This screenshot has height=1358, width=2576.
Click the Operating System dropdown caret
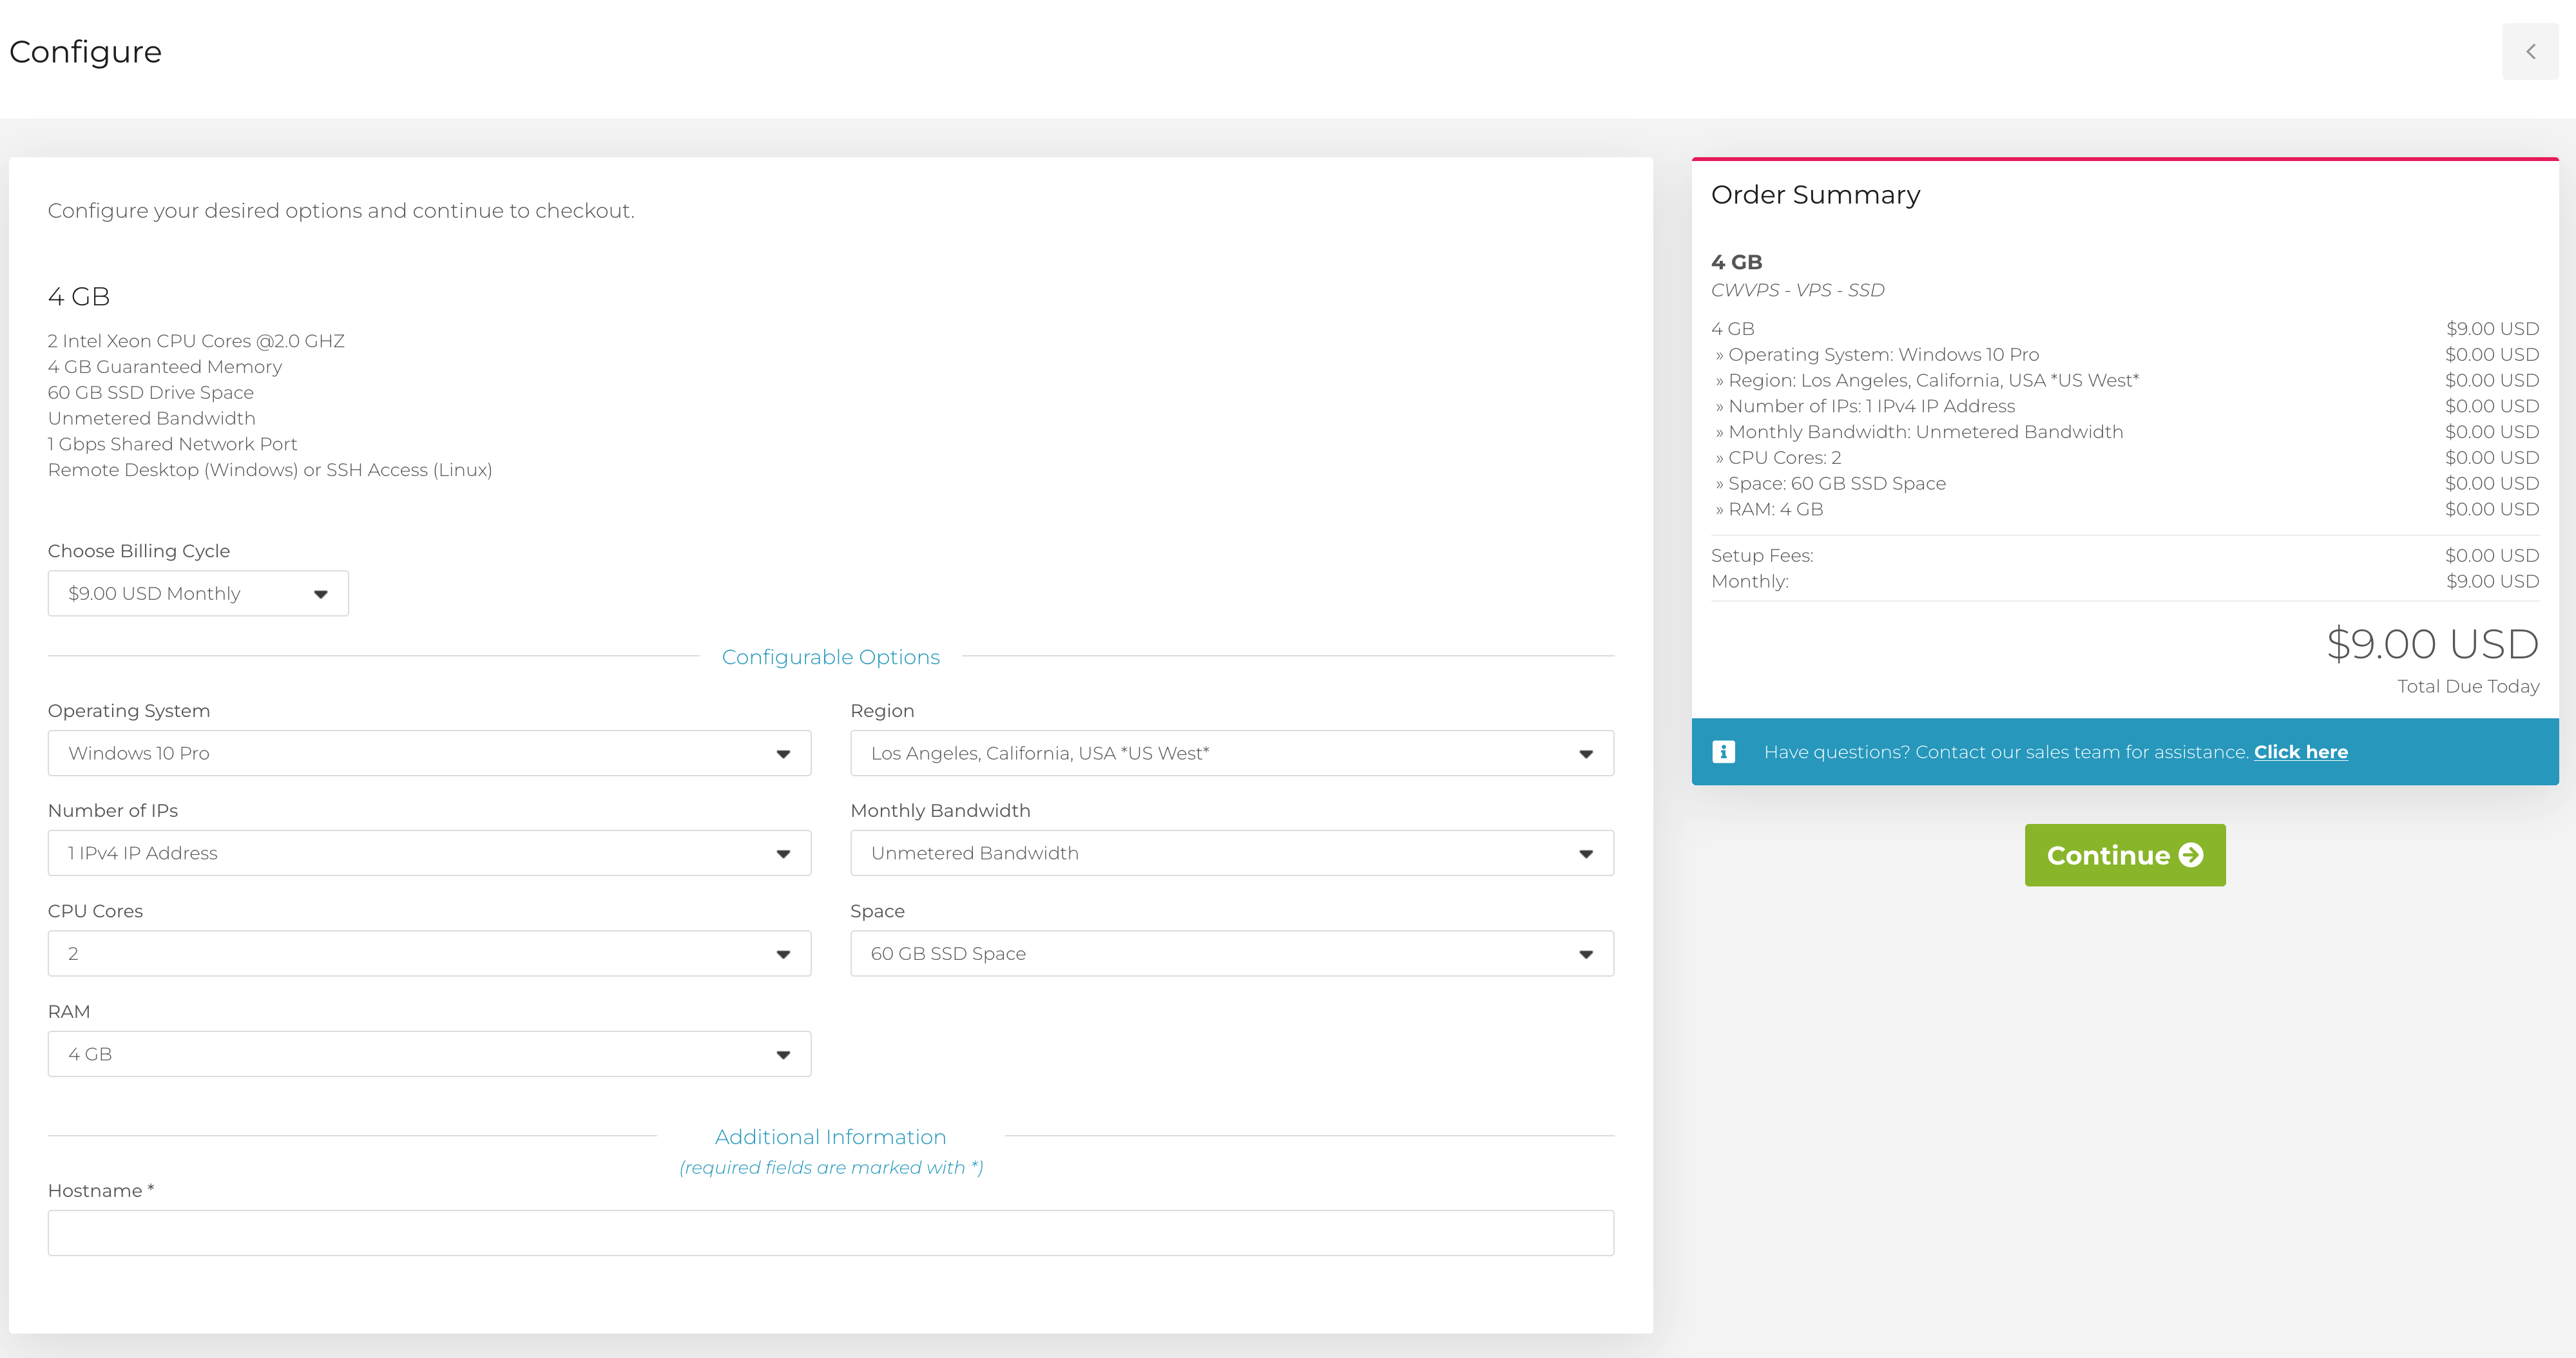coord(783,754)
